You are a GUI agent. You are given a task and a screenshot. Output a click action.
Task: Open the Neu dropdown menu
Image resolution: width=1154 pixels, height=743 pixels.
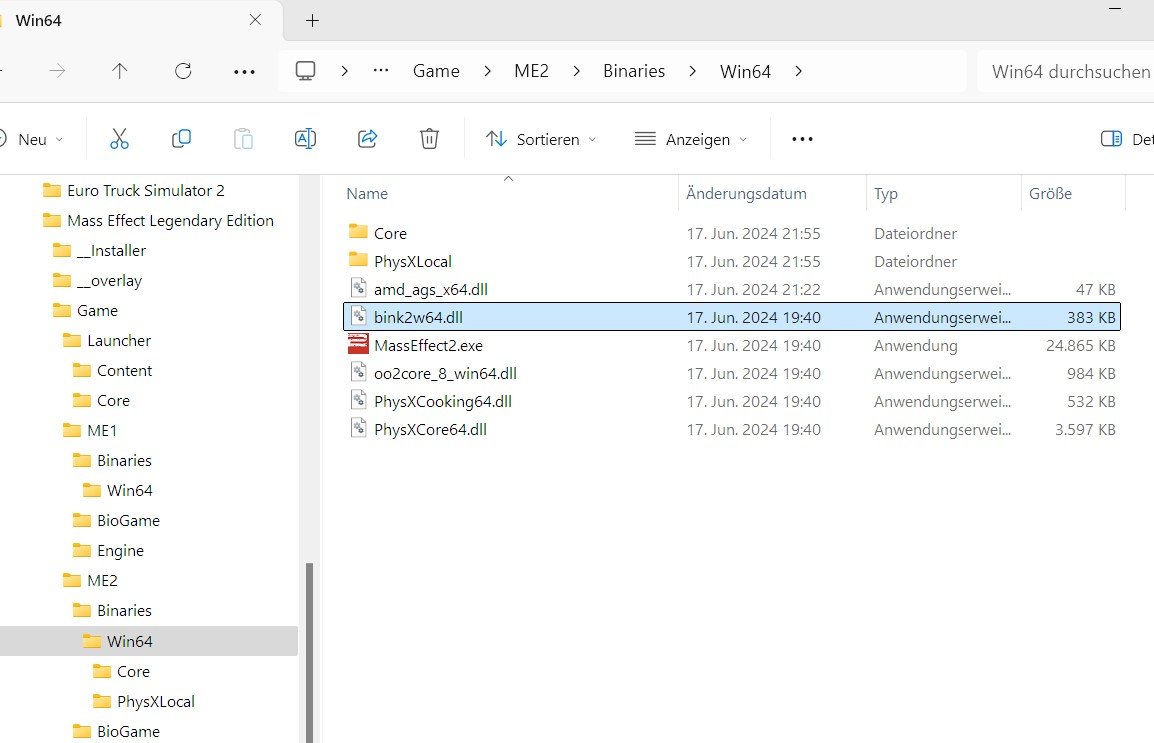[31, 139]
